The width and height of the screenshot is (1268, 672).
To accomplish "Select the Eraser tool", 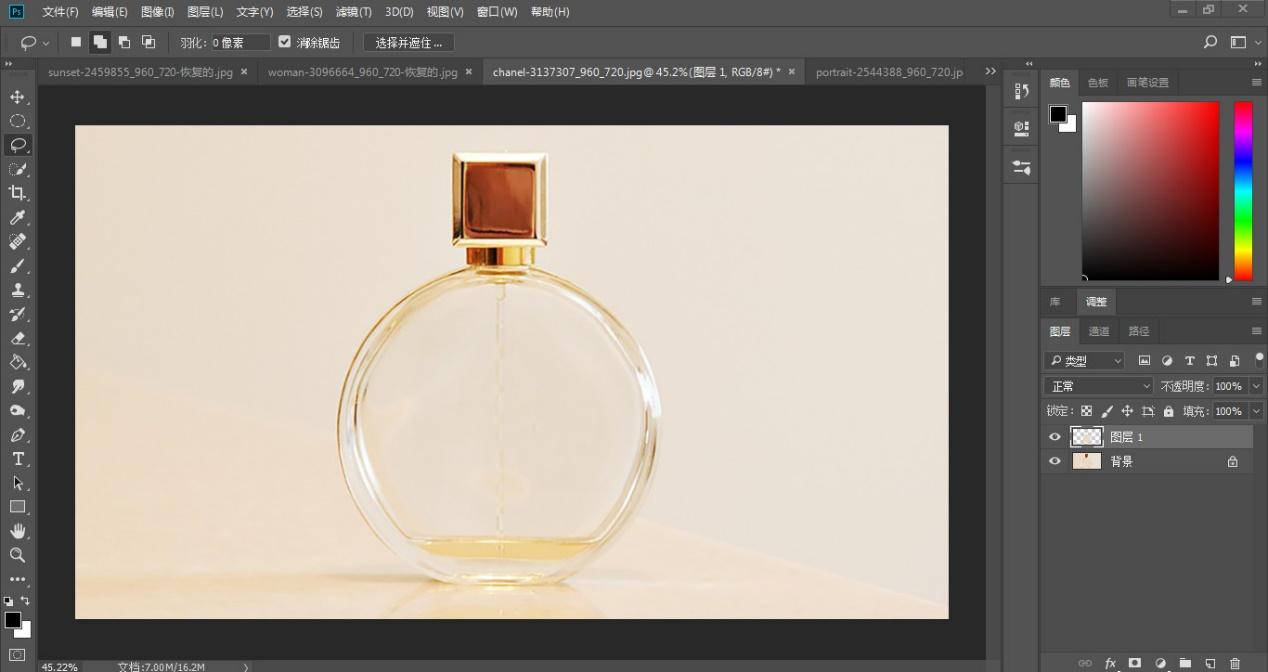I will [x=17, y=338].
